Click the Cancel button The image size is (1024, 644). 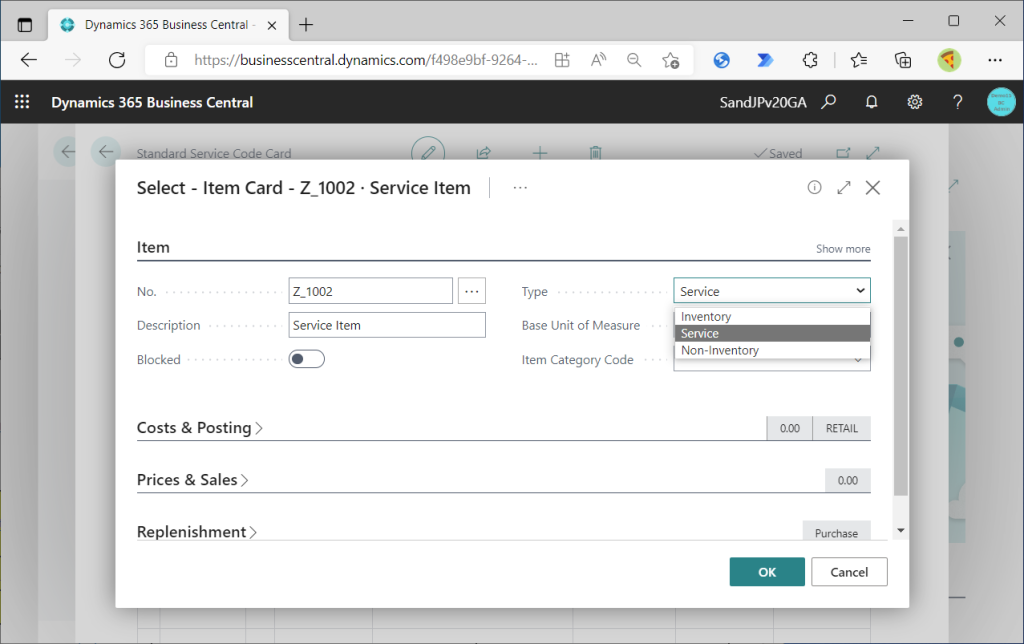(x=849, y=572)
